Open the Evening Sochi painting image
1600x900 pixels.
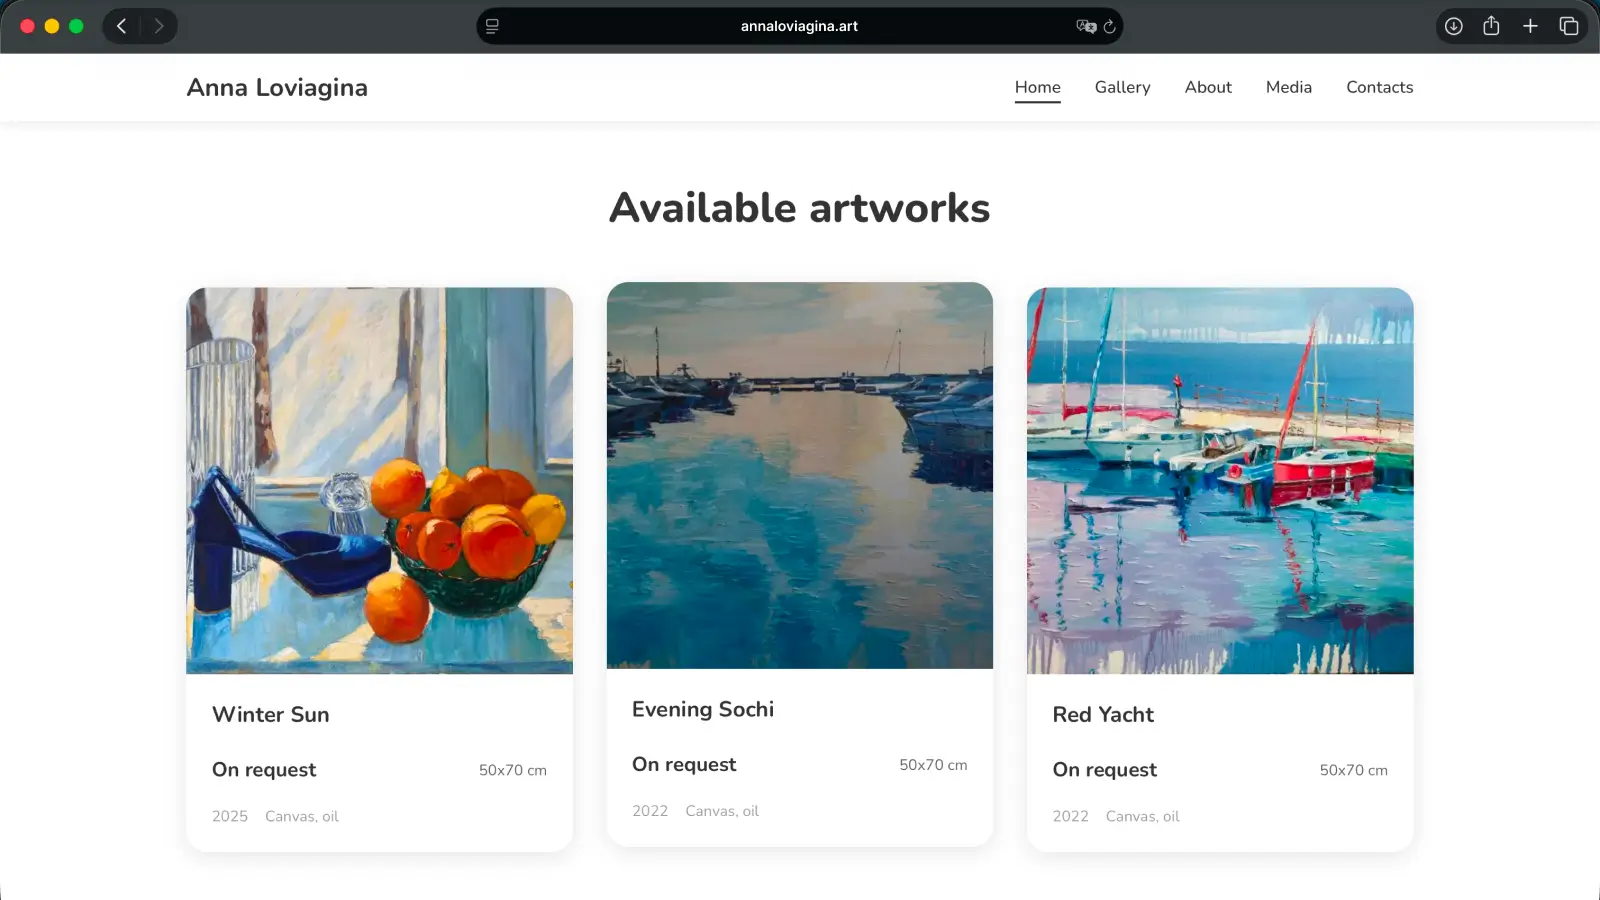[800, 475]
